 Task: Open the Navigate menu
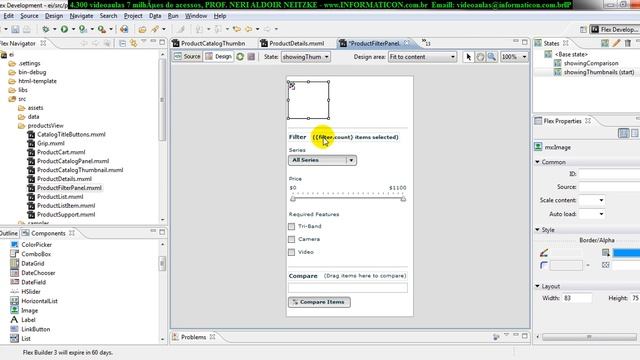coord(81,16)
